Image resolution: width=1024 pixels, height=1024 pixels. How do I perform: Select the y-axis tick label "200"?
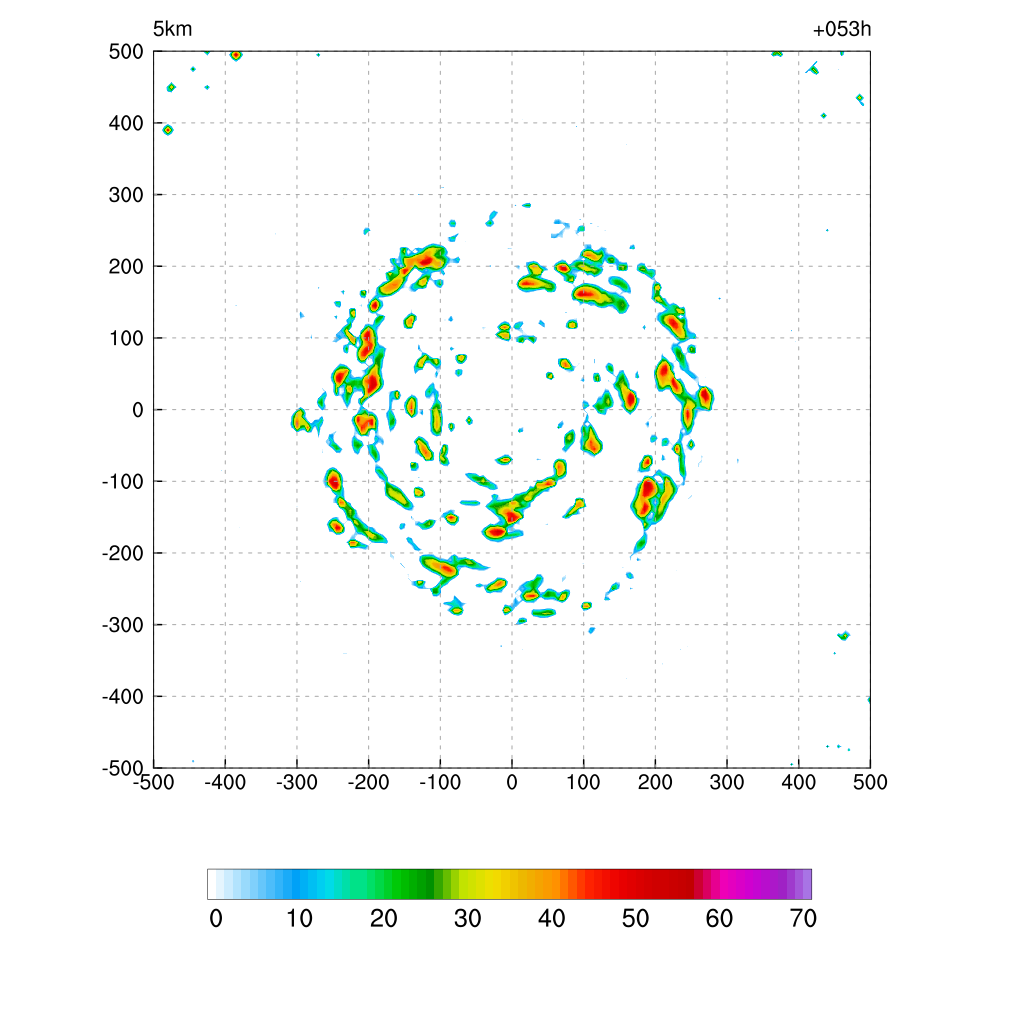point(126,266)
